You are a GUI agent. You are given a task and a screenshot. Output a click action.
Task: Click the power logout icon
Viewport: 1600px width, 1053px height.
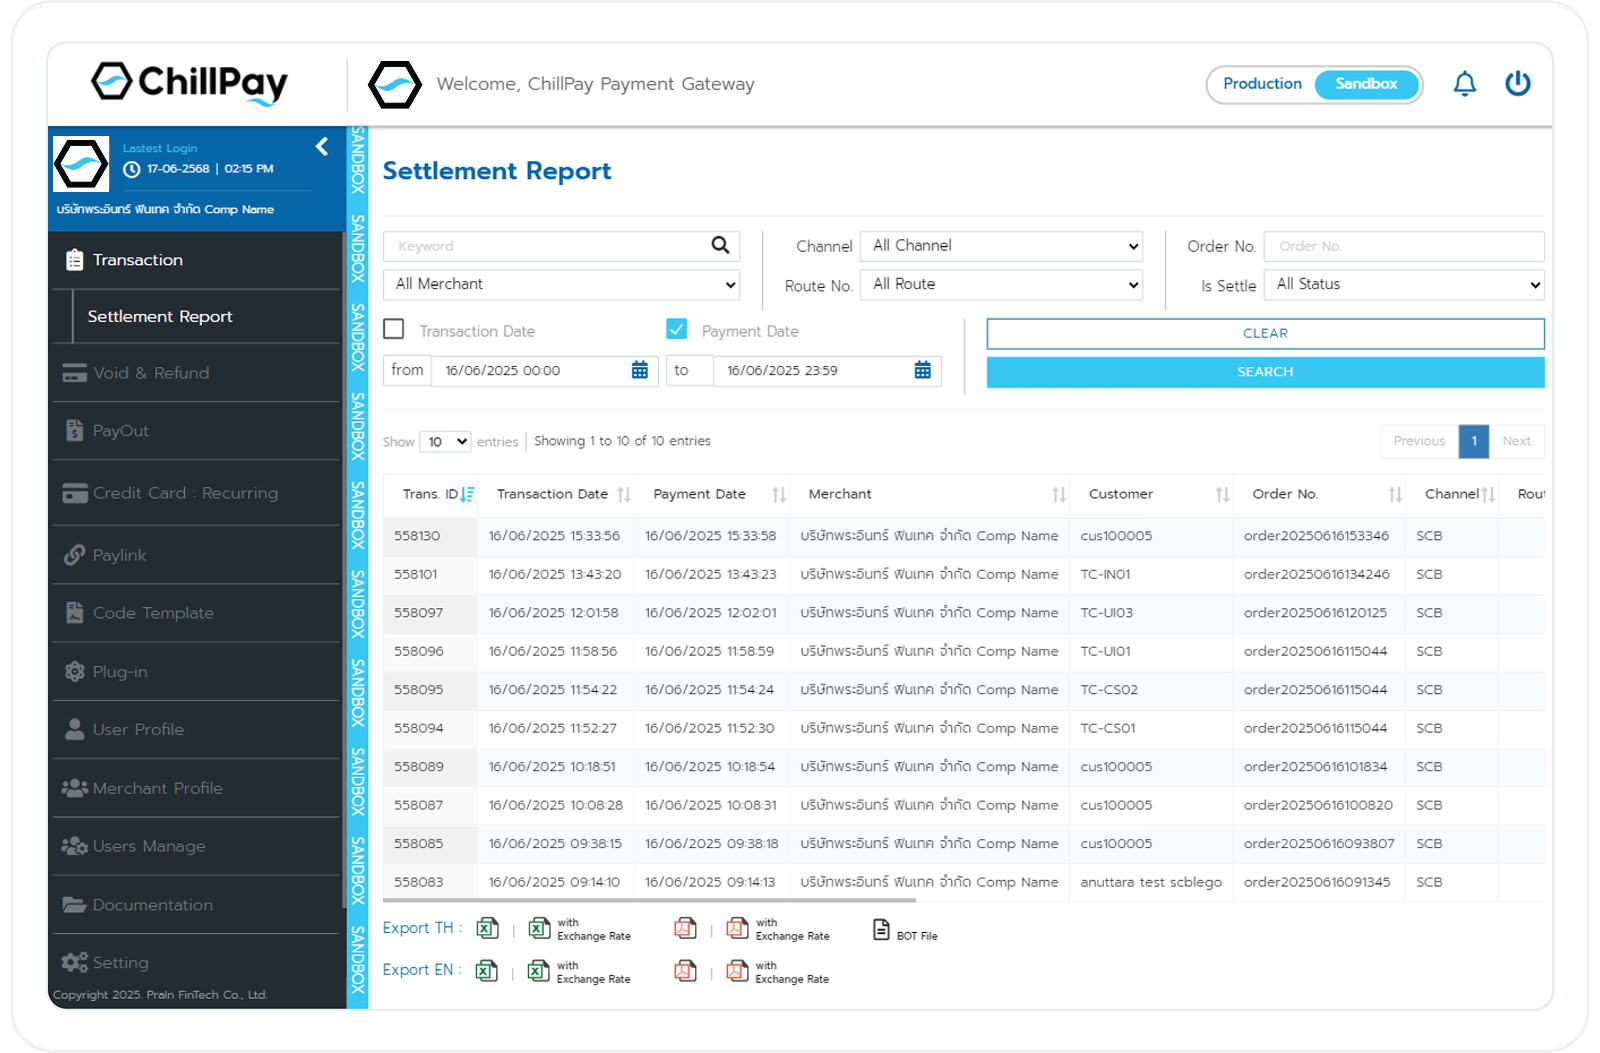coord(1517,84)
